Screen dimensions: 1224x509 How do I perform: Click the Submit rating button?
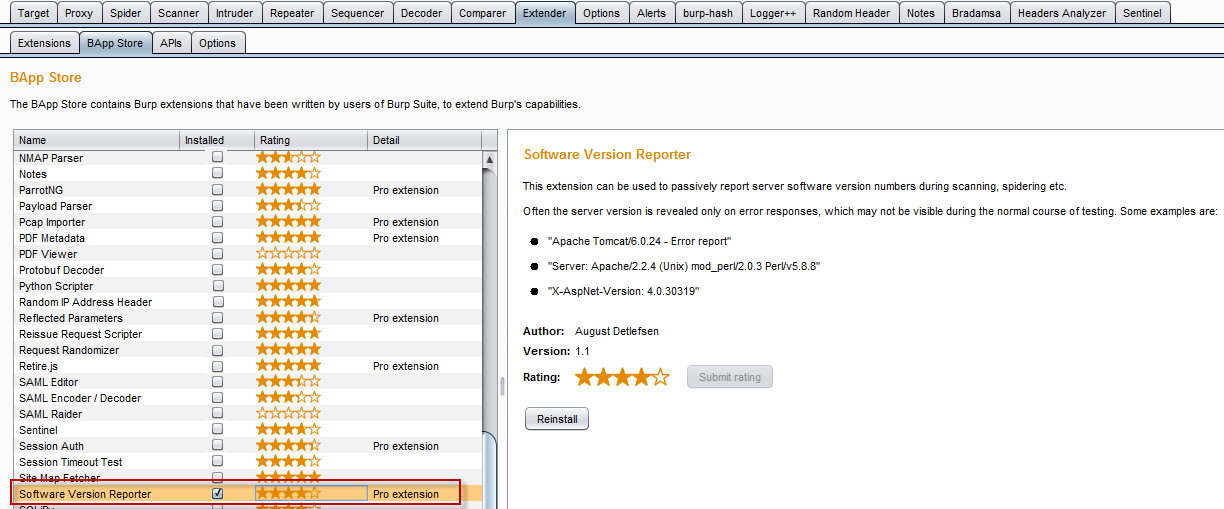pyautogui.click(x=730, y=377)
